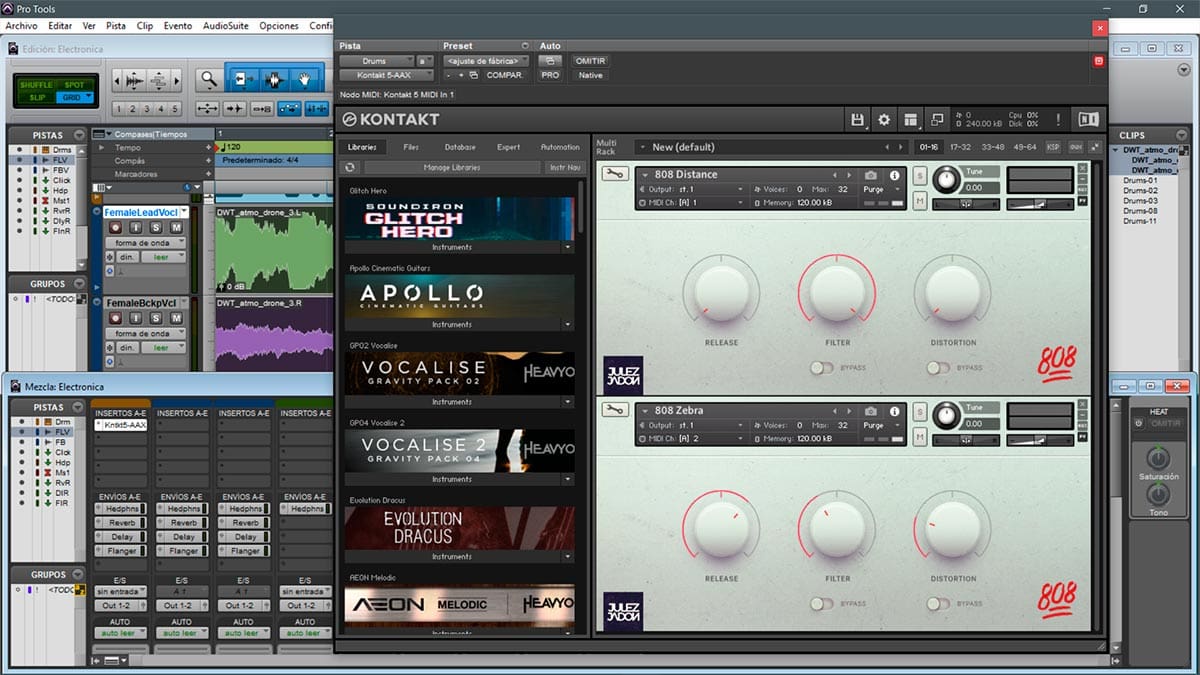Adjust the RELEASE knob on 808 Distance
Screen dimensions: 1200x675
tap(721, 294)
